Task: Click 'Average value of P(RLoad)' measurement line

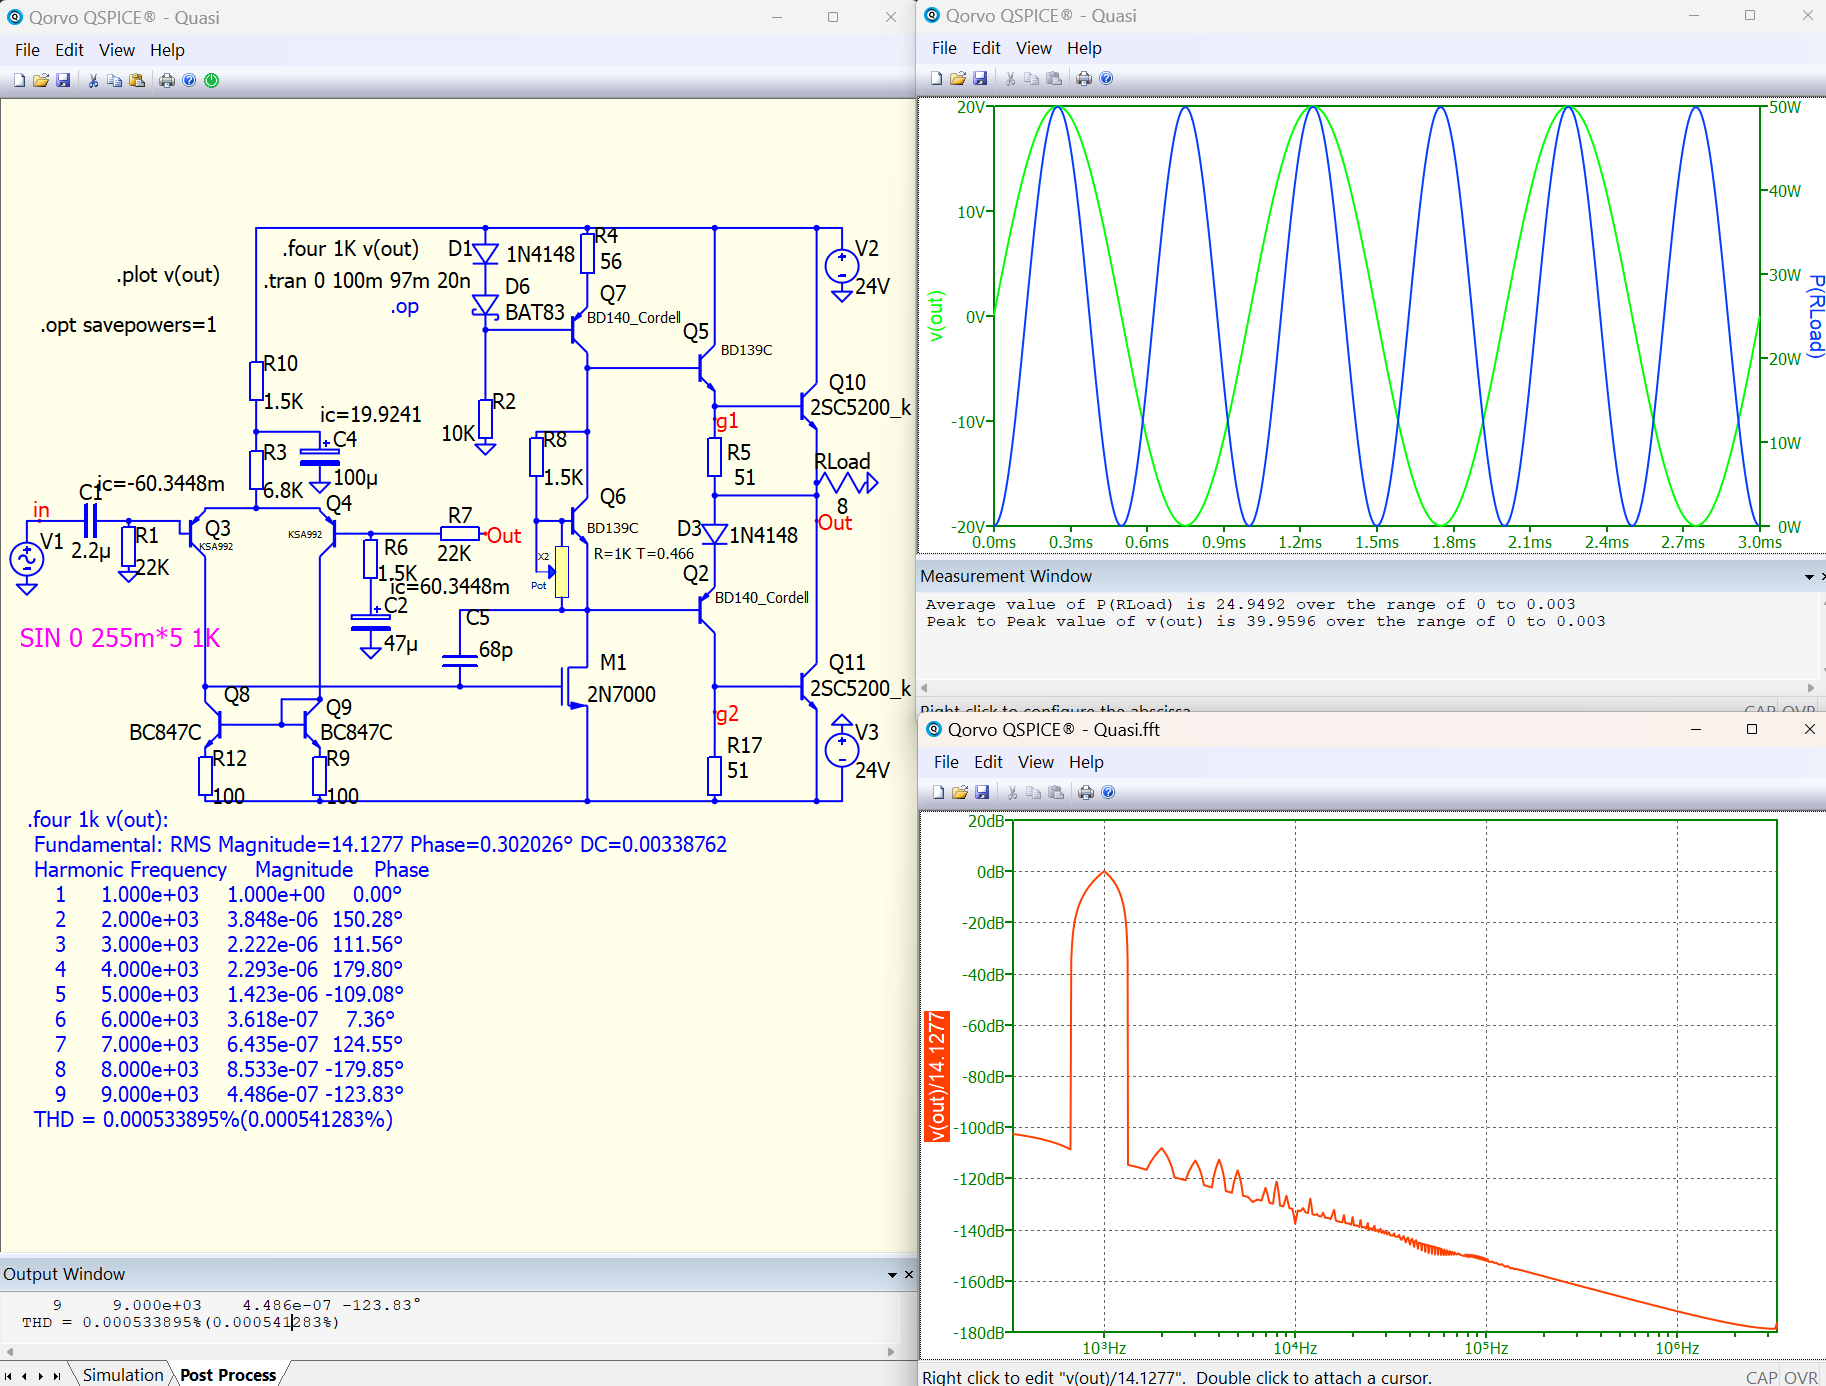Action: tap(1250, 604)
